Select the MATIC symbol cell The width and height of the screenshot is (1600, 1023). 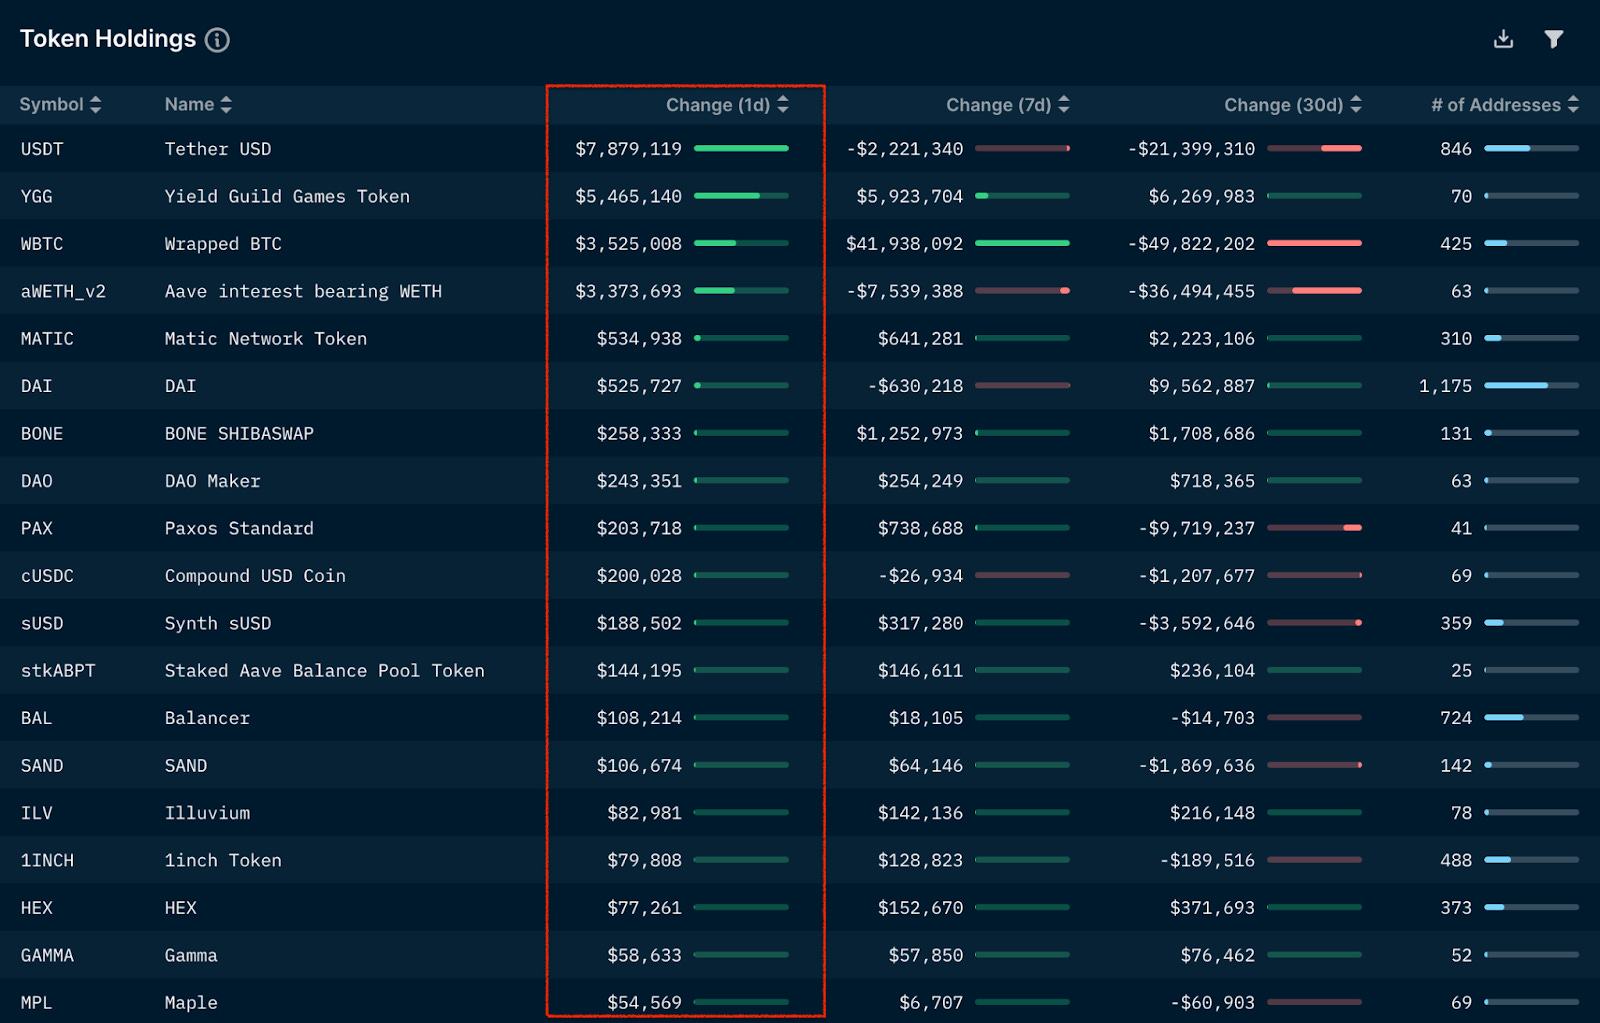click(x=47, y=339)
